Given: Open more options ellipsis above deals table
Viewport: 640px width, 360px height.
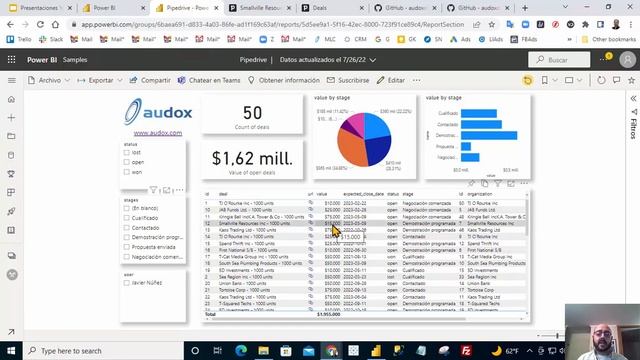Looking at the screenshot, I should tap(524, 184).
